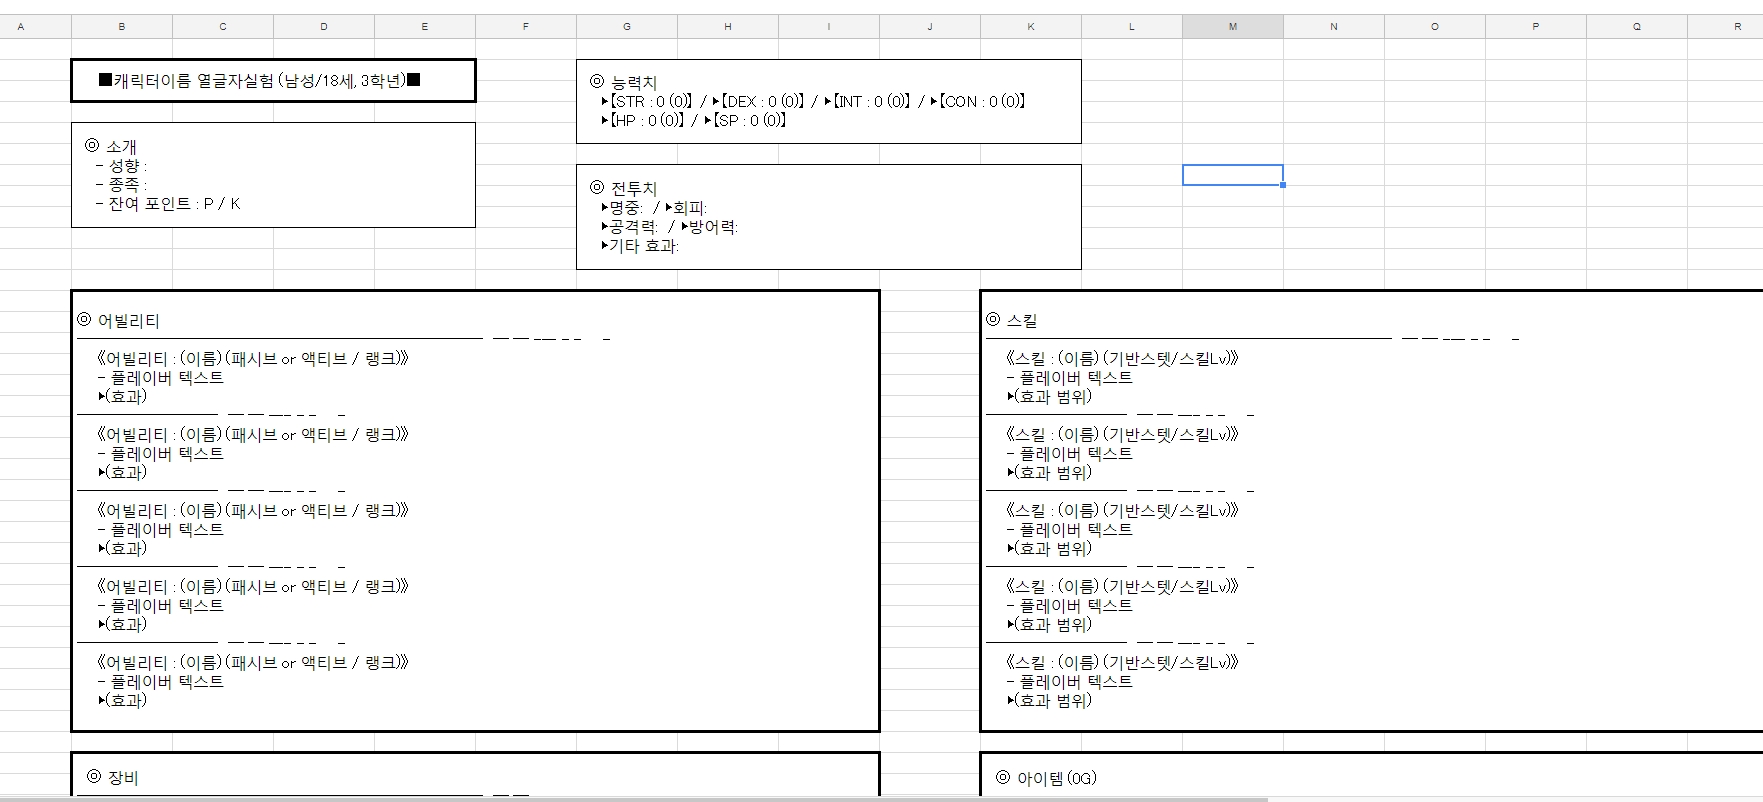1763x802 pixels.
Task: Select the 능력치 heading
Action: click(633, 82)
